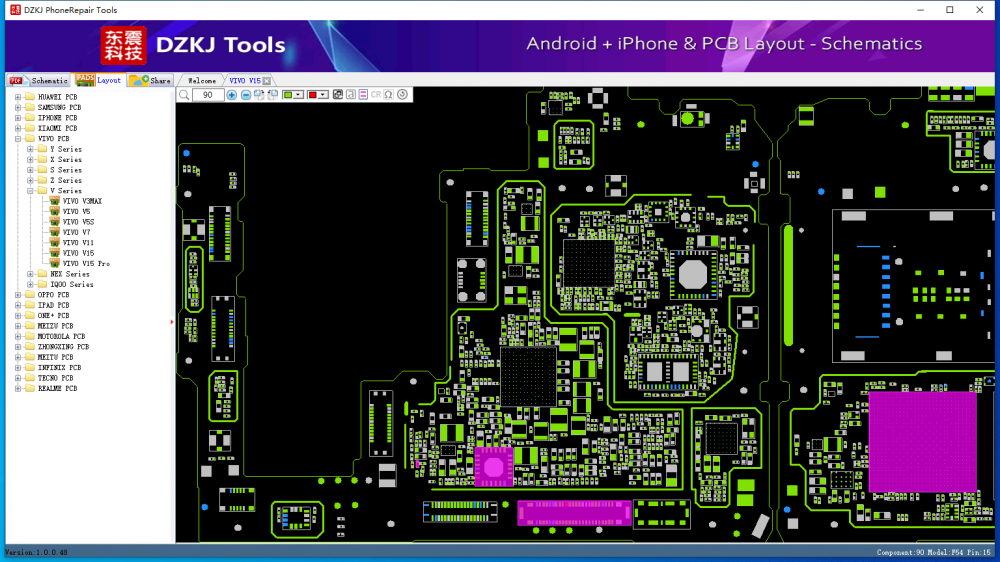Minimize the DZKJ PhoneRepair Tools window
The width and height of the screenshot is (1000, 562).
[x=920, y=10]
